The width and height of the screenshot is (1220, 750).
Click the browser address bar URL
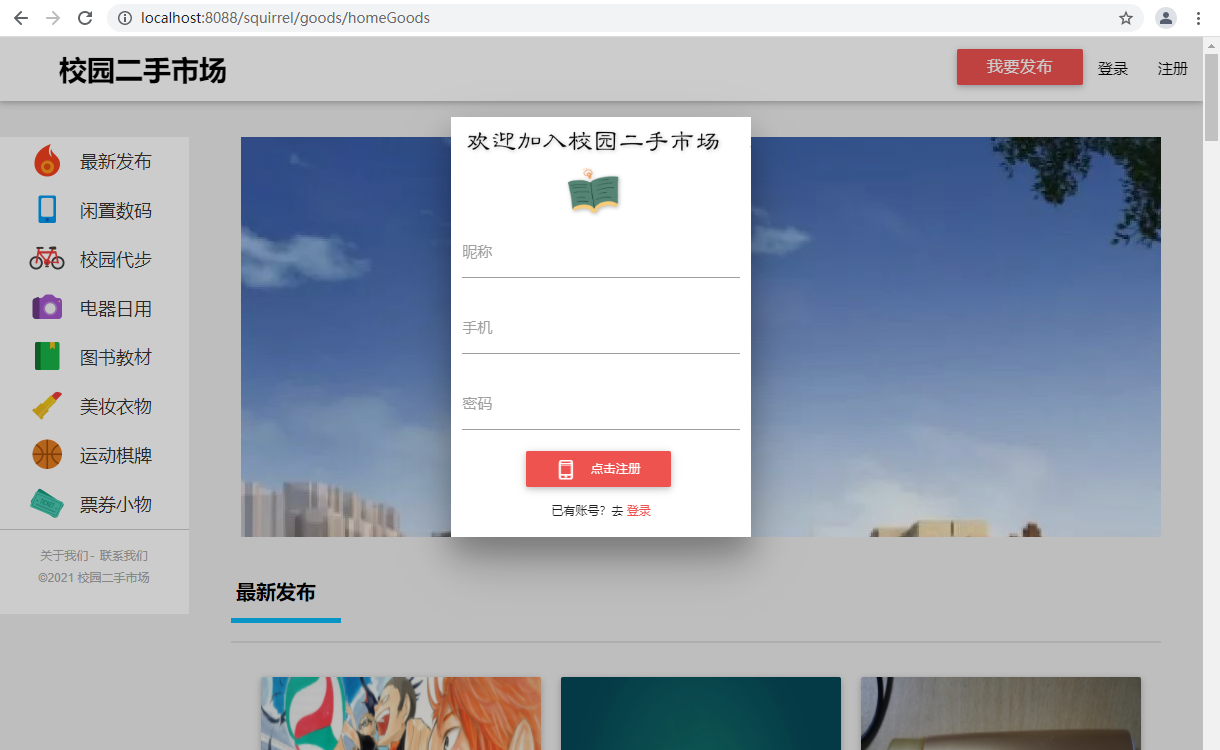285,18
